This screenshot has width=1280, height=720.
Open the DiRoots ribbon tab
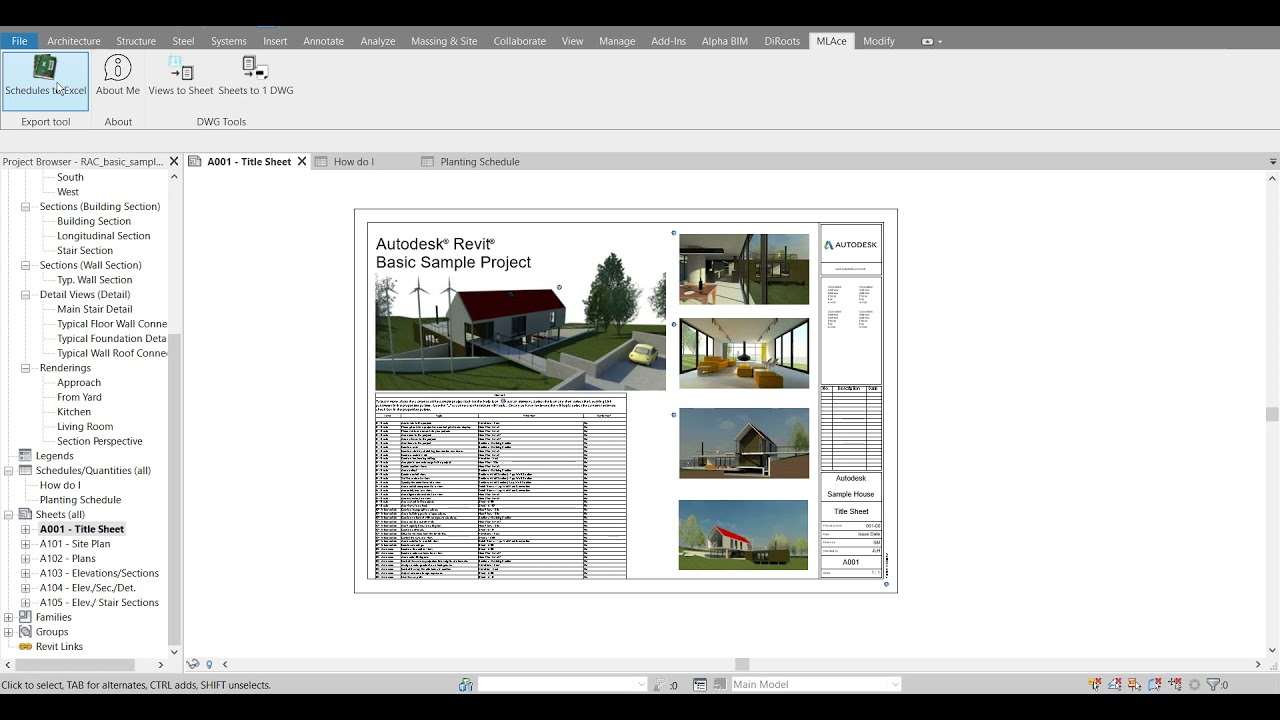click(782, 41)
